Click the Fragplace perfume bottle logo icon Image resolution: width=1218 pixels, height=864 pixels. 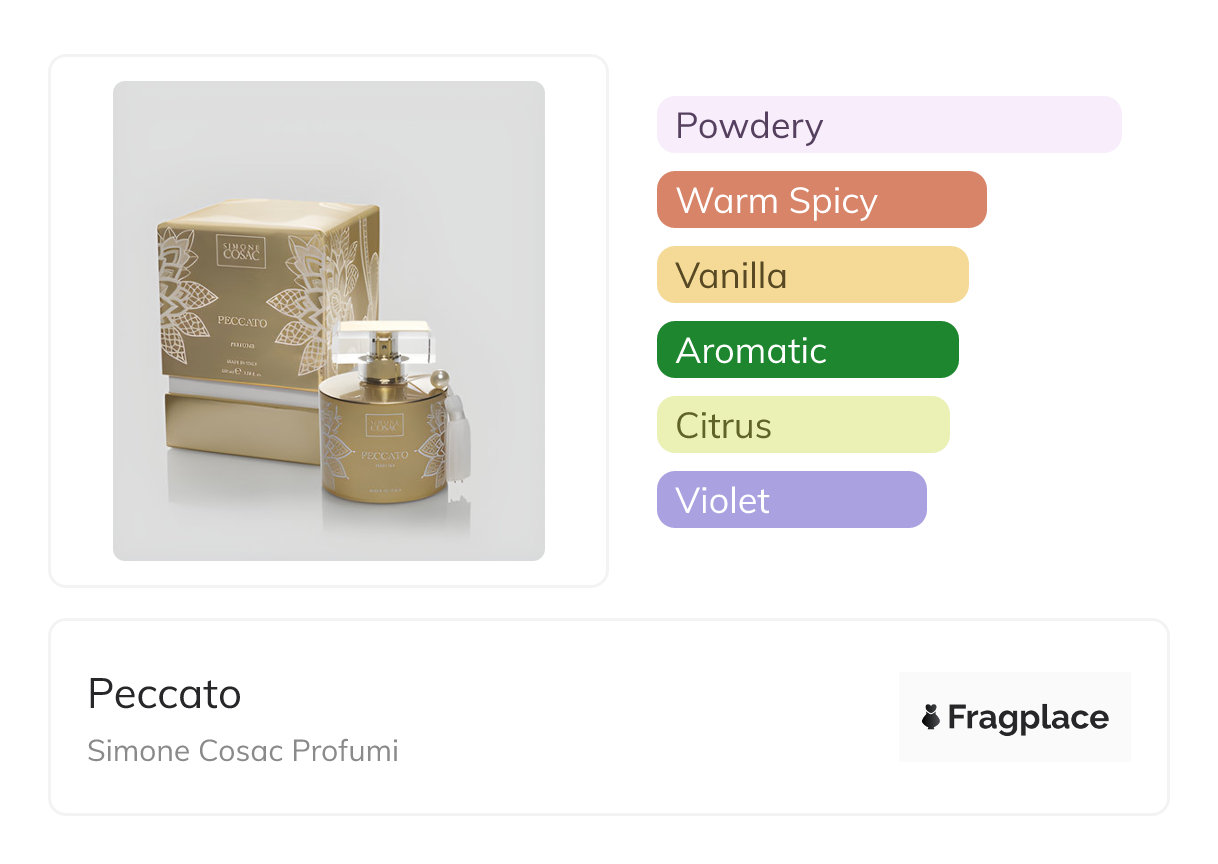[931, 717]
